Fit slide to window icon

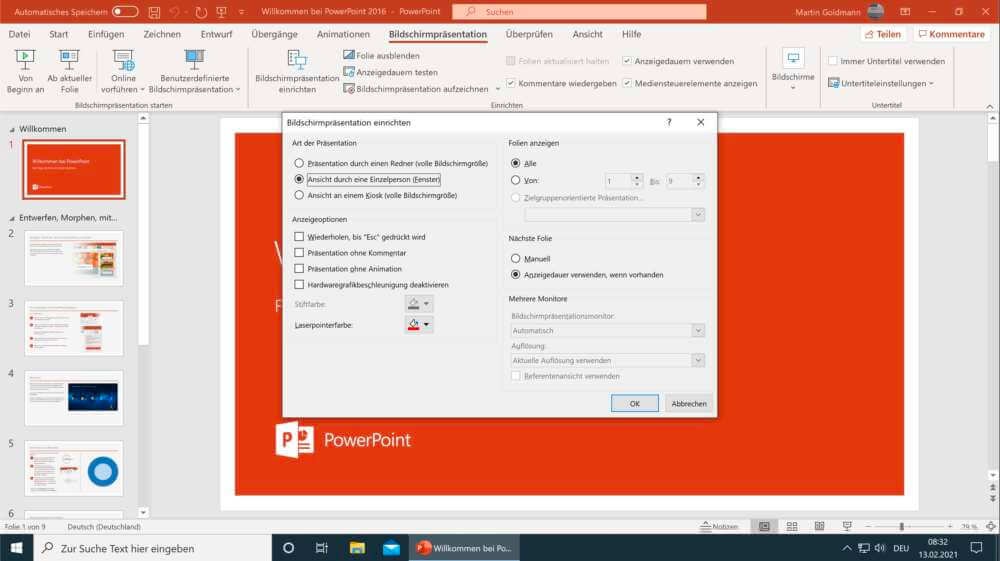pyautogui.click(x=990, y=527)
